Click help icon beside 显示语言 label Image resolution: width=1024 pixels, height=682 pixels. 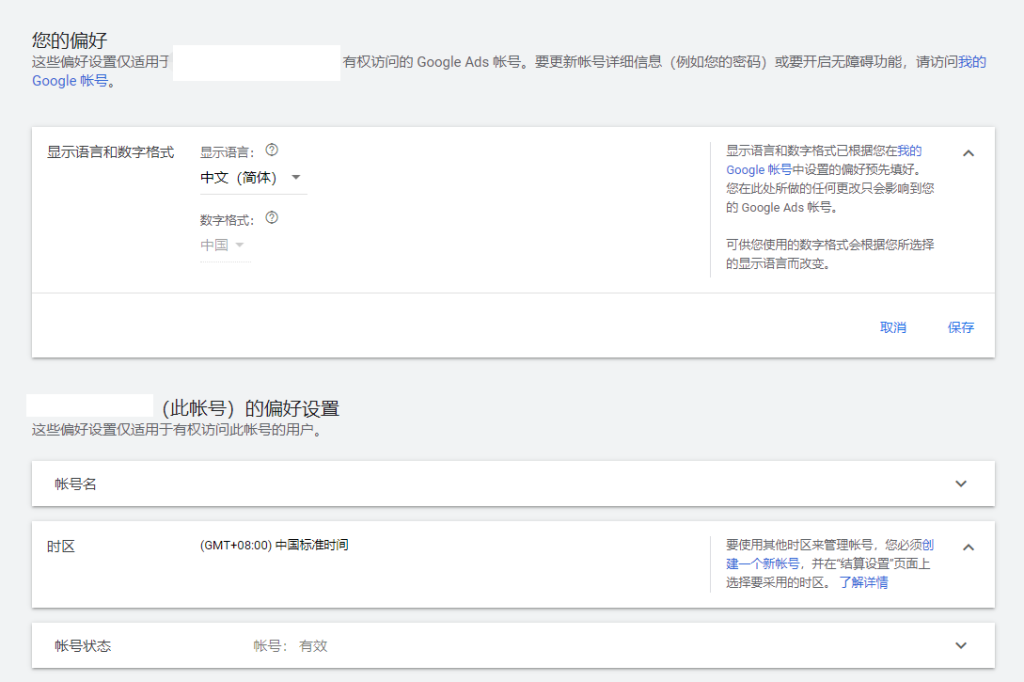tap(271, 151)
